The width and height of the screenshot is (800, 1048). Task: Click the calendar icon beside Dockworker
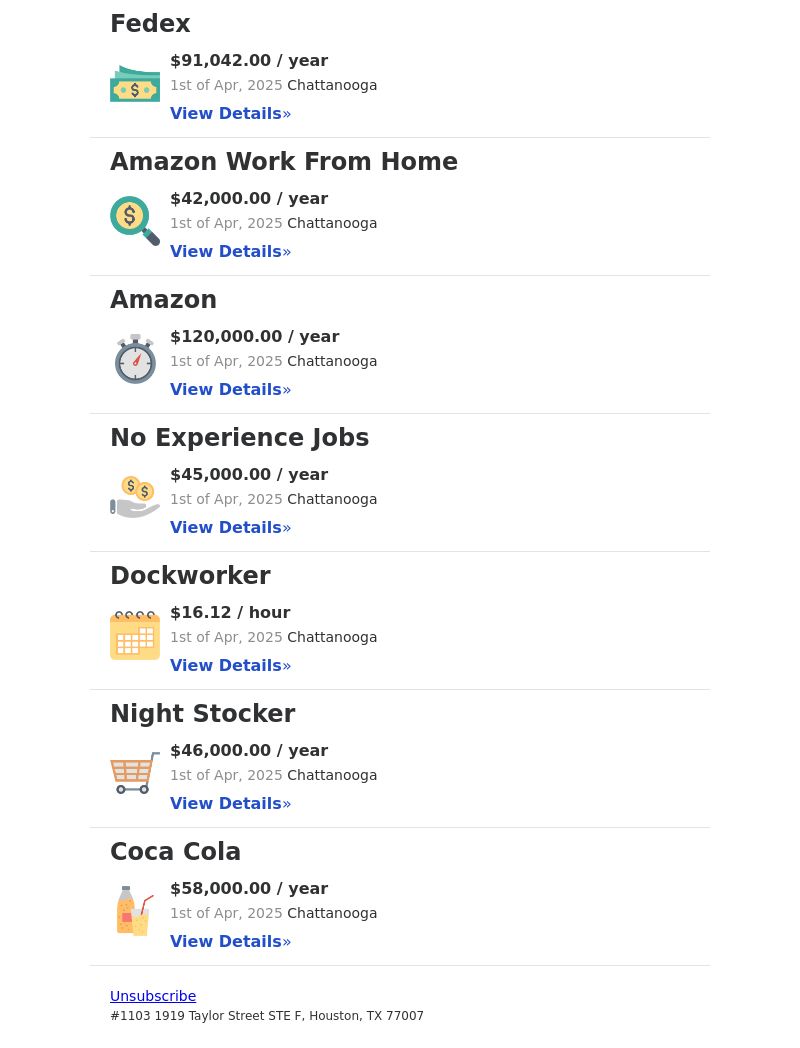[x=135, y=635]
